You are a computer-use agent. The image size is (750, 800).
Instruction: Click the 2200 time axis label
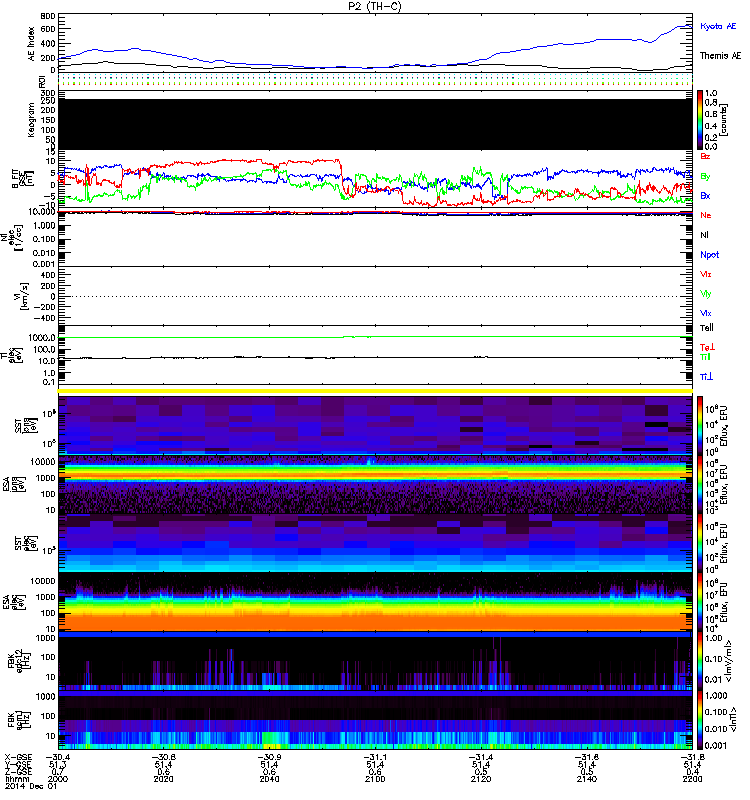click(x=692, y=779)
